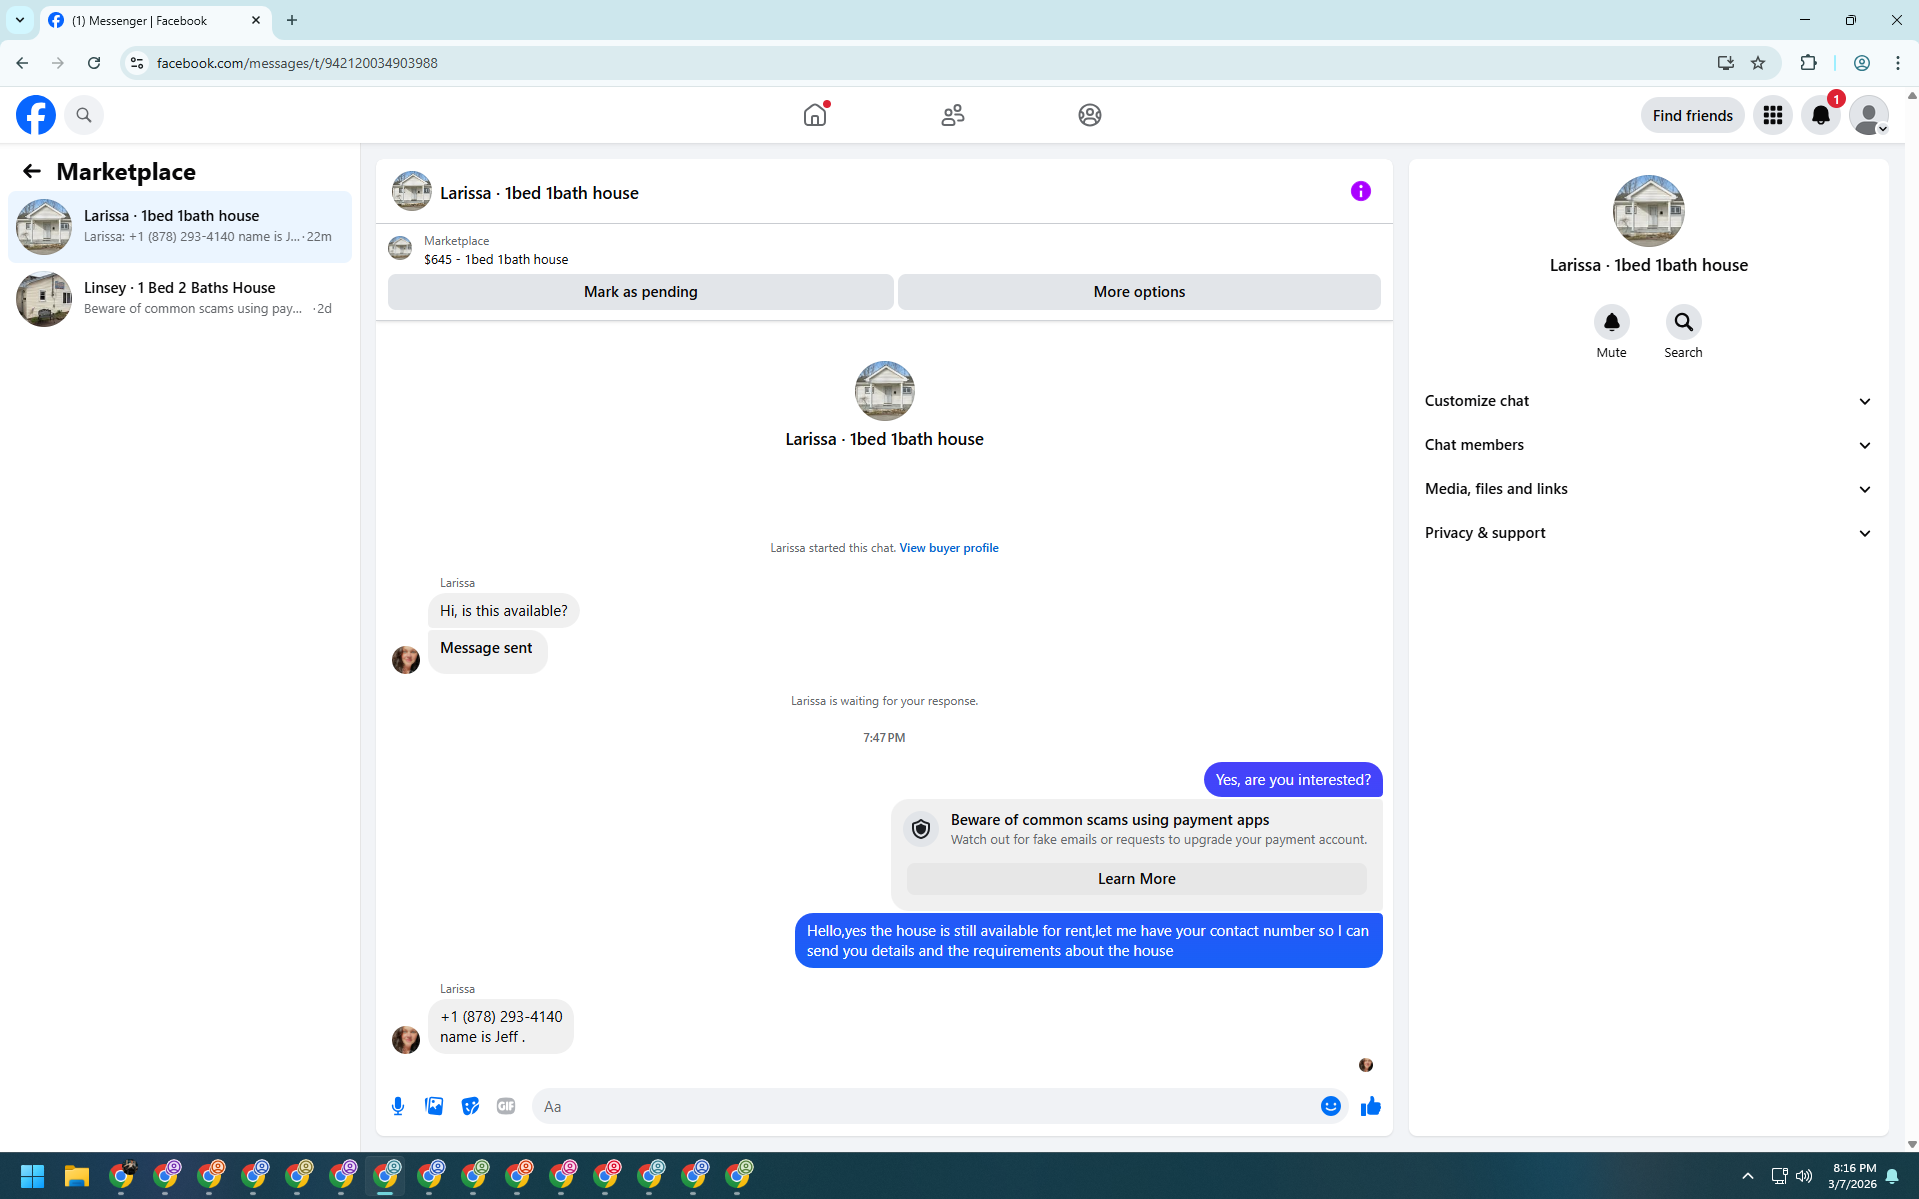Image resolution: width=1919 pixels, height=1199 pixels.
Task: Open the Friends icon in top navigation
Action: tap(952, 115)
